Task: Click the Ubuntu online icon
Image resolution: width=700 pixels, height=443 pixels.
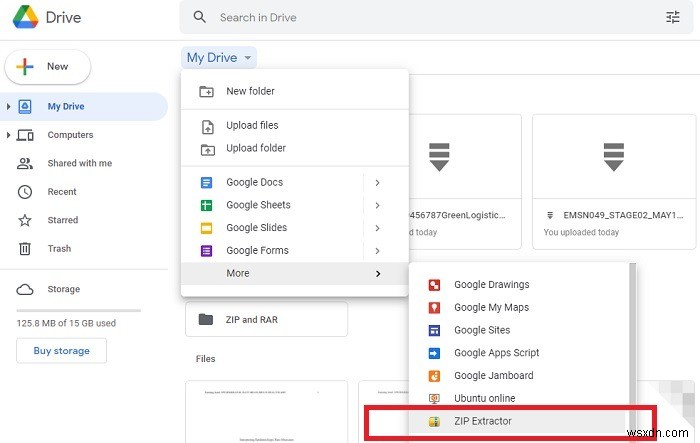Action: (434, 398)
